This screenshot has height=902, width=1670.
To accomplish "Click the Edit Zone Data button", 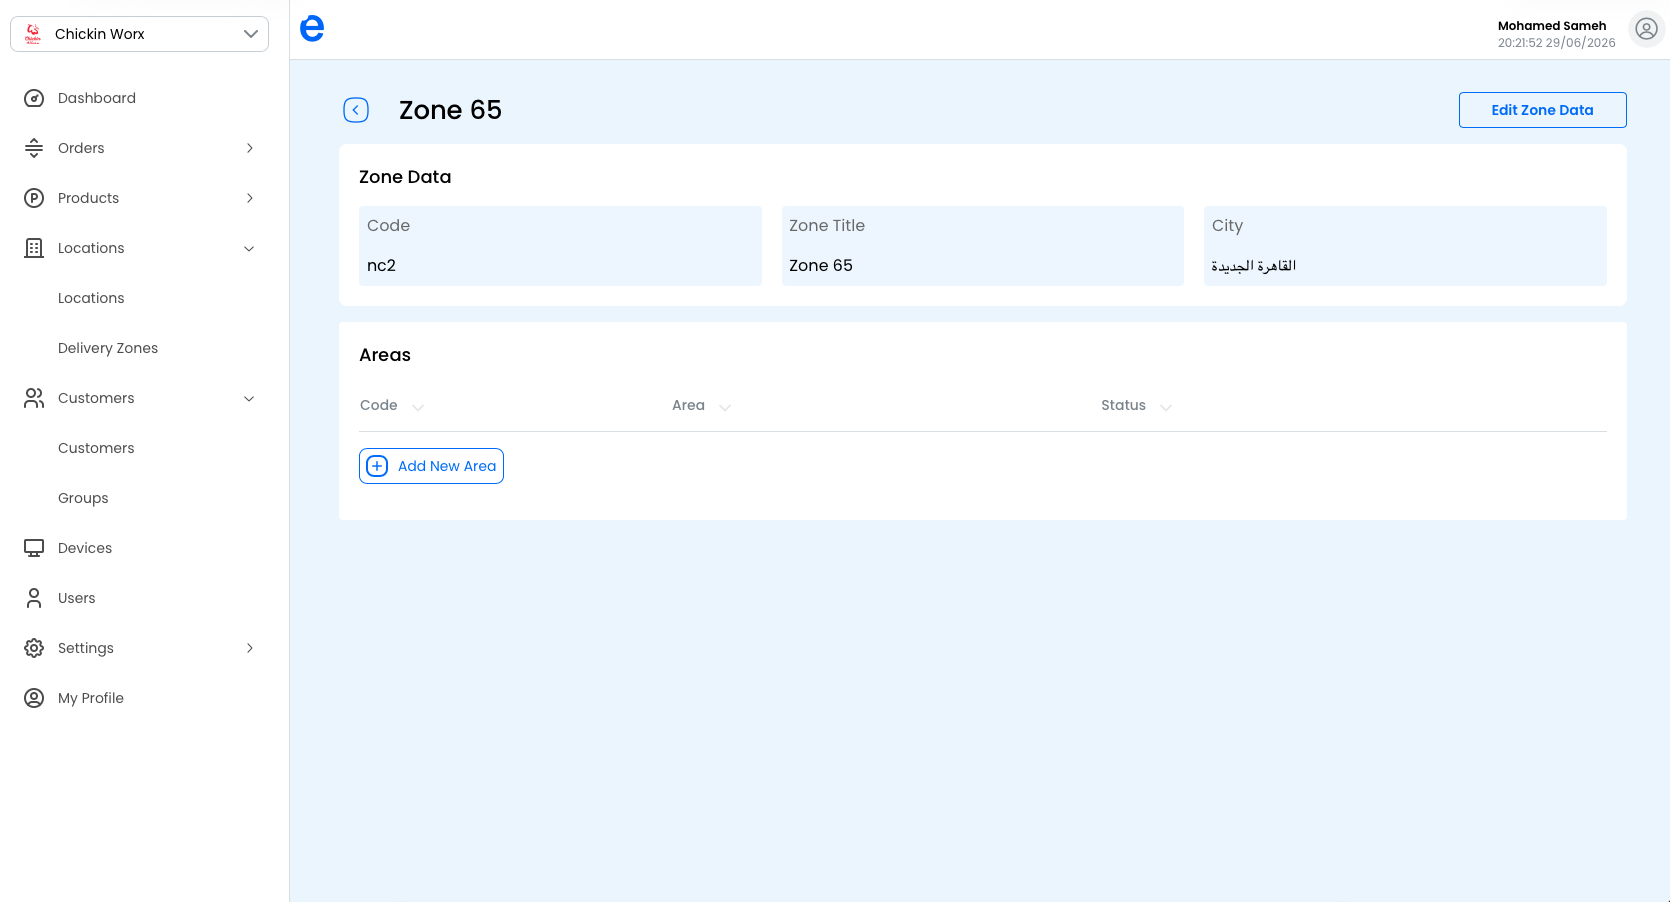I will [1542, 110].
